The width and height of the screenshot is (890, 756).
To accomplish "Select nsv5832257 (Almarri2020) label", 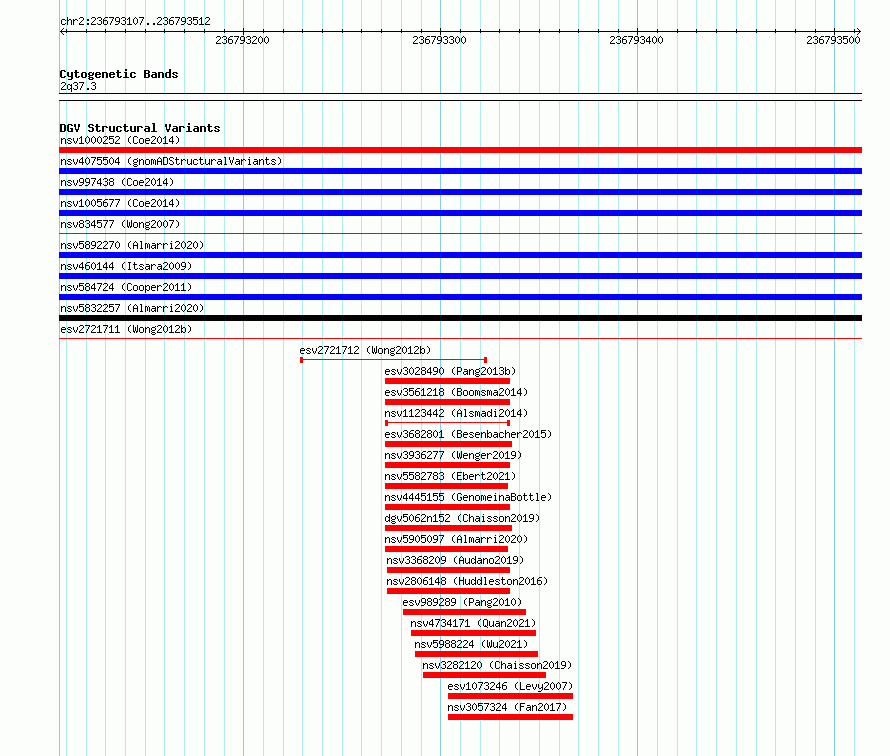I will click(132, 308).
